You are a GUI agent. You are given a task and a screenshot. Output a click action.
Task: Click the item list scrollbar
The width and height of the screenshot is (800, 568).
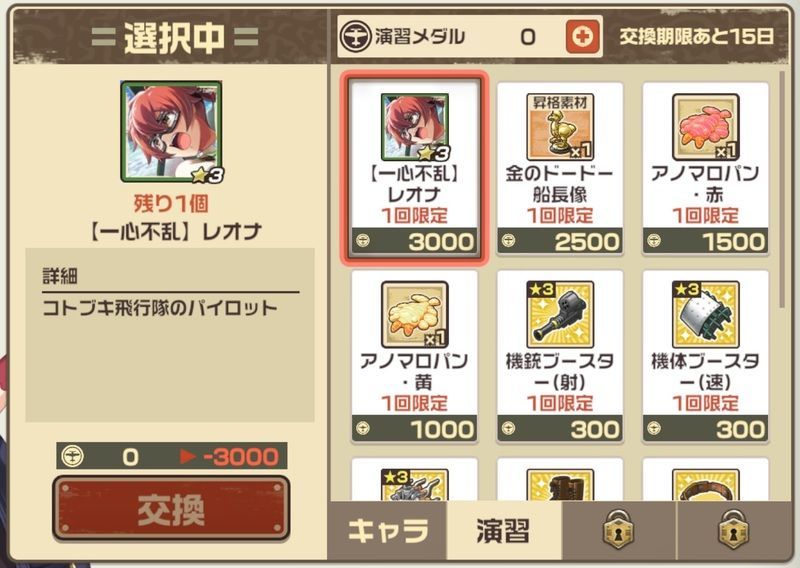click(x=782, y=190)
